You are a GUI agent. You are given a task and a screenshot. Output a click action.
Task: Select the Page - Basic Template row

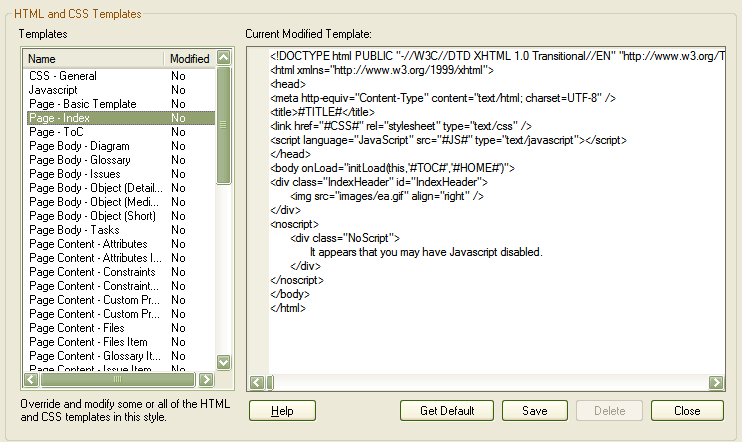point(121,104)
